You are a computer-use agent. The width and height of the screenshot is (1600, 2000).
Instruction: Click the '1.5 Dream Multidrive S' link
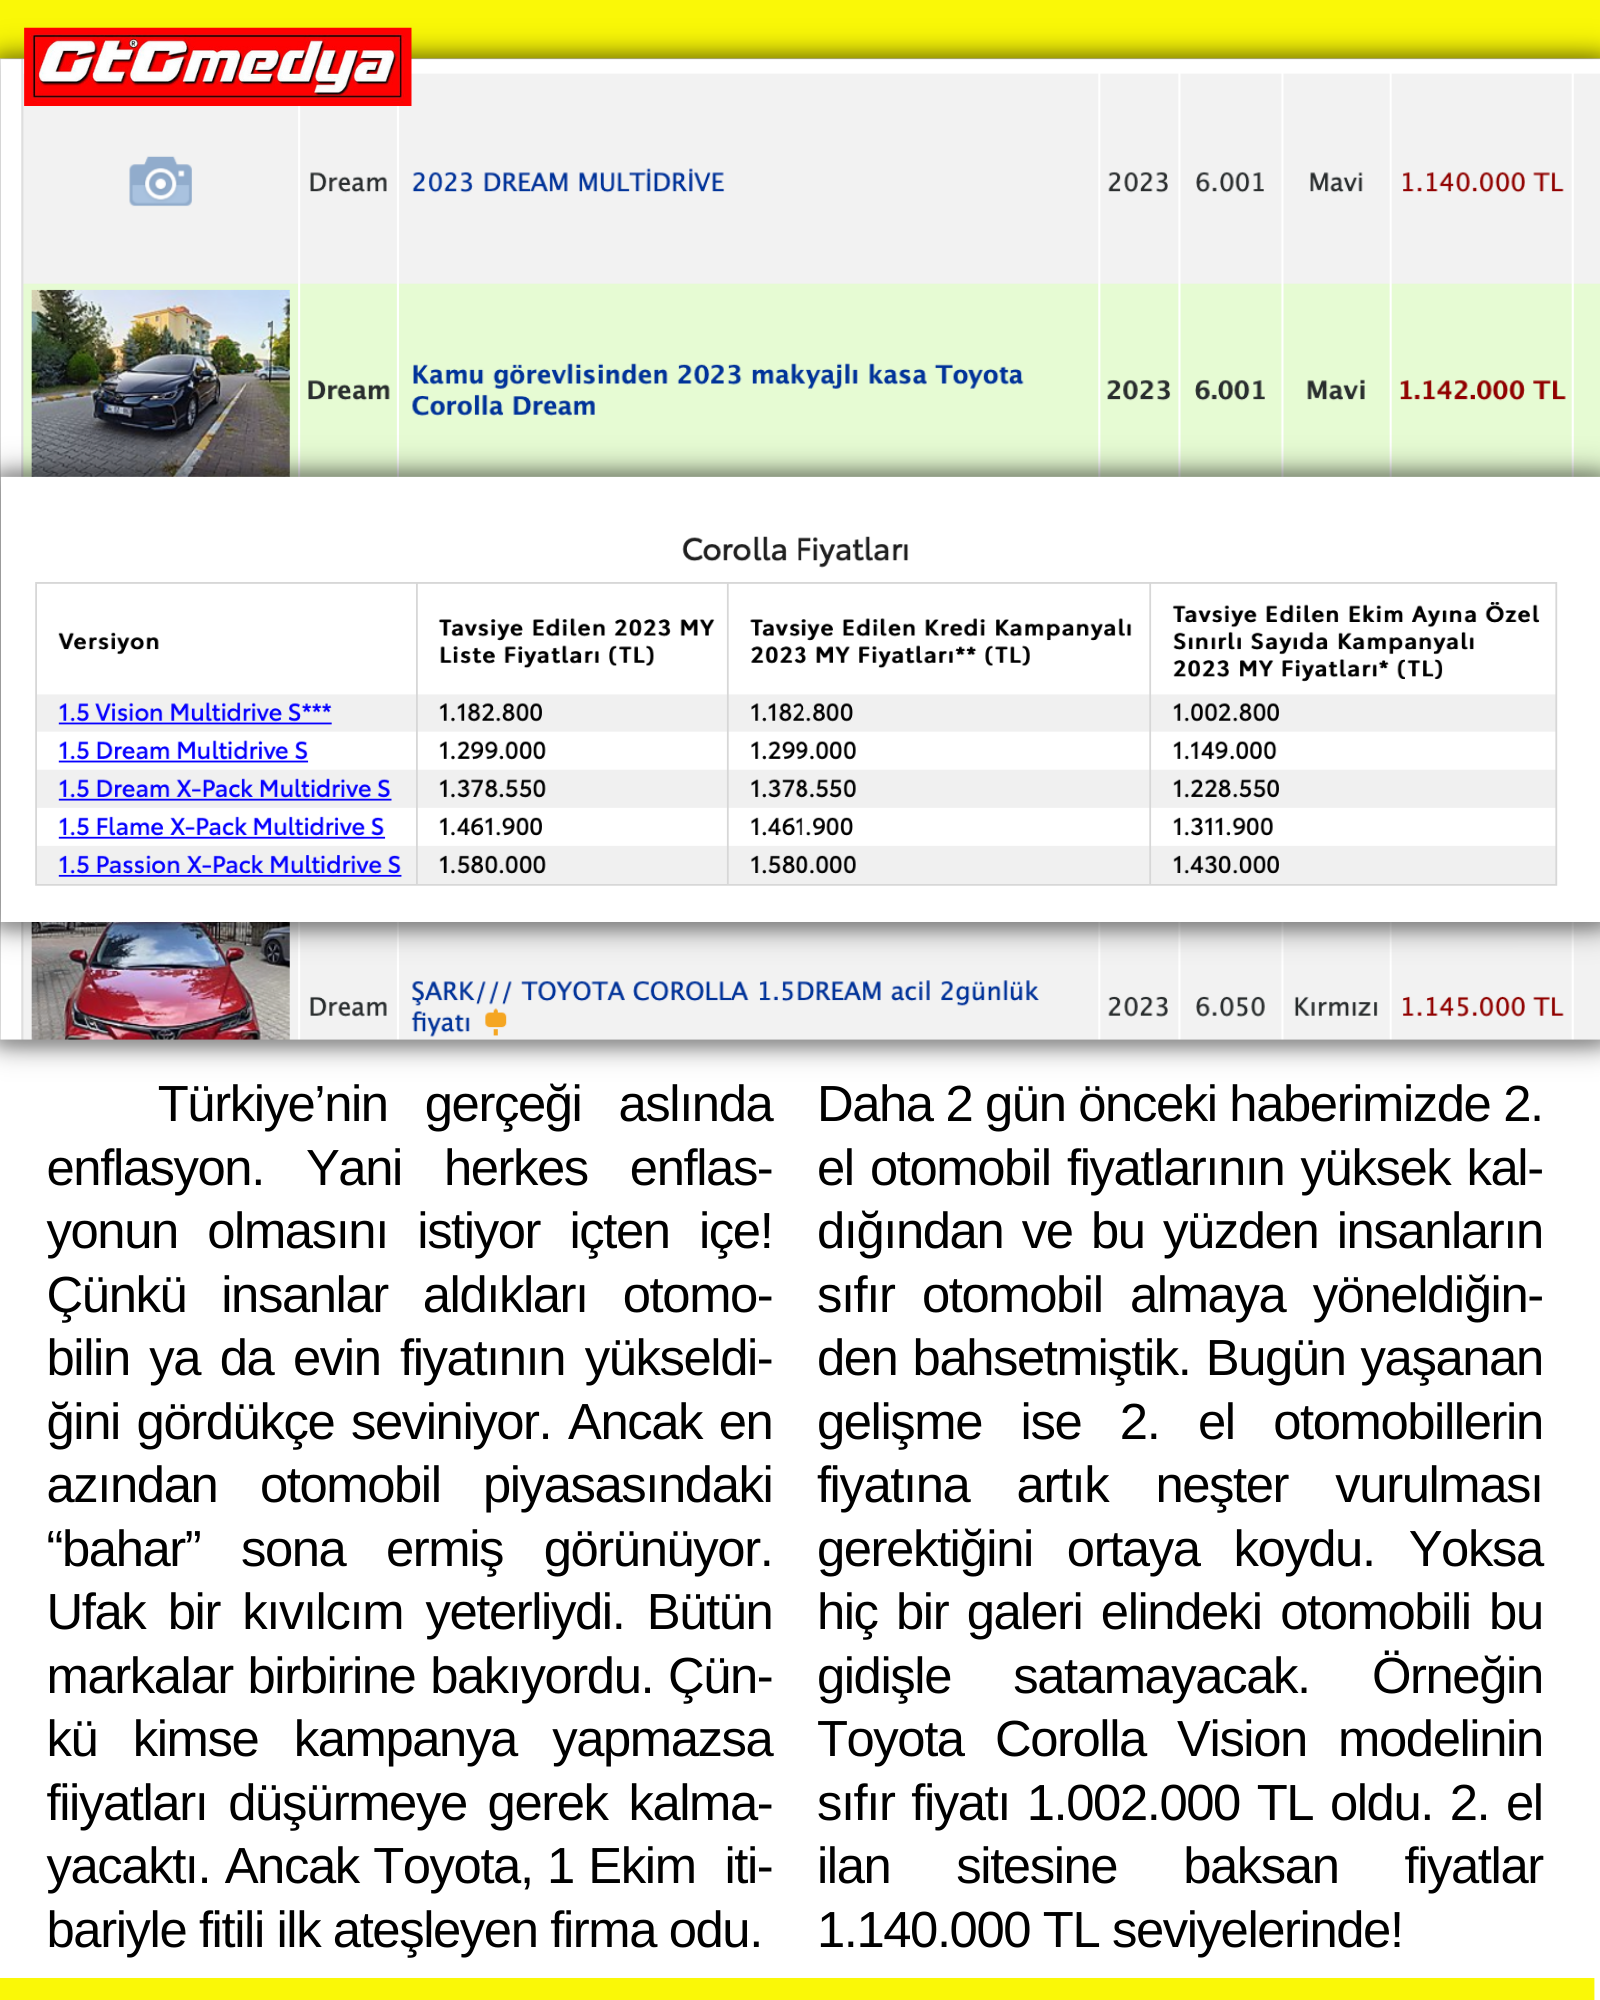[182, 750]
